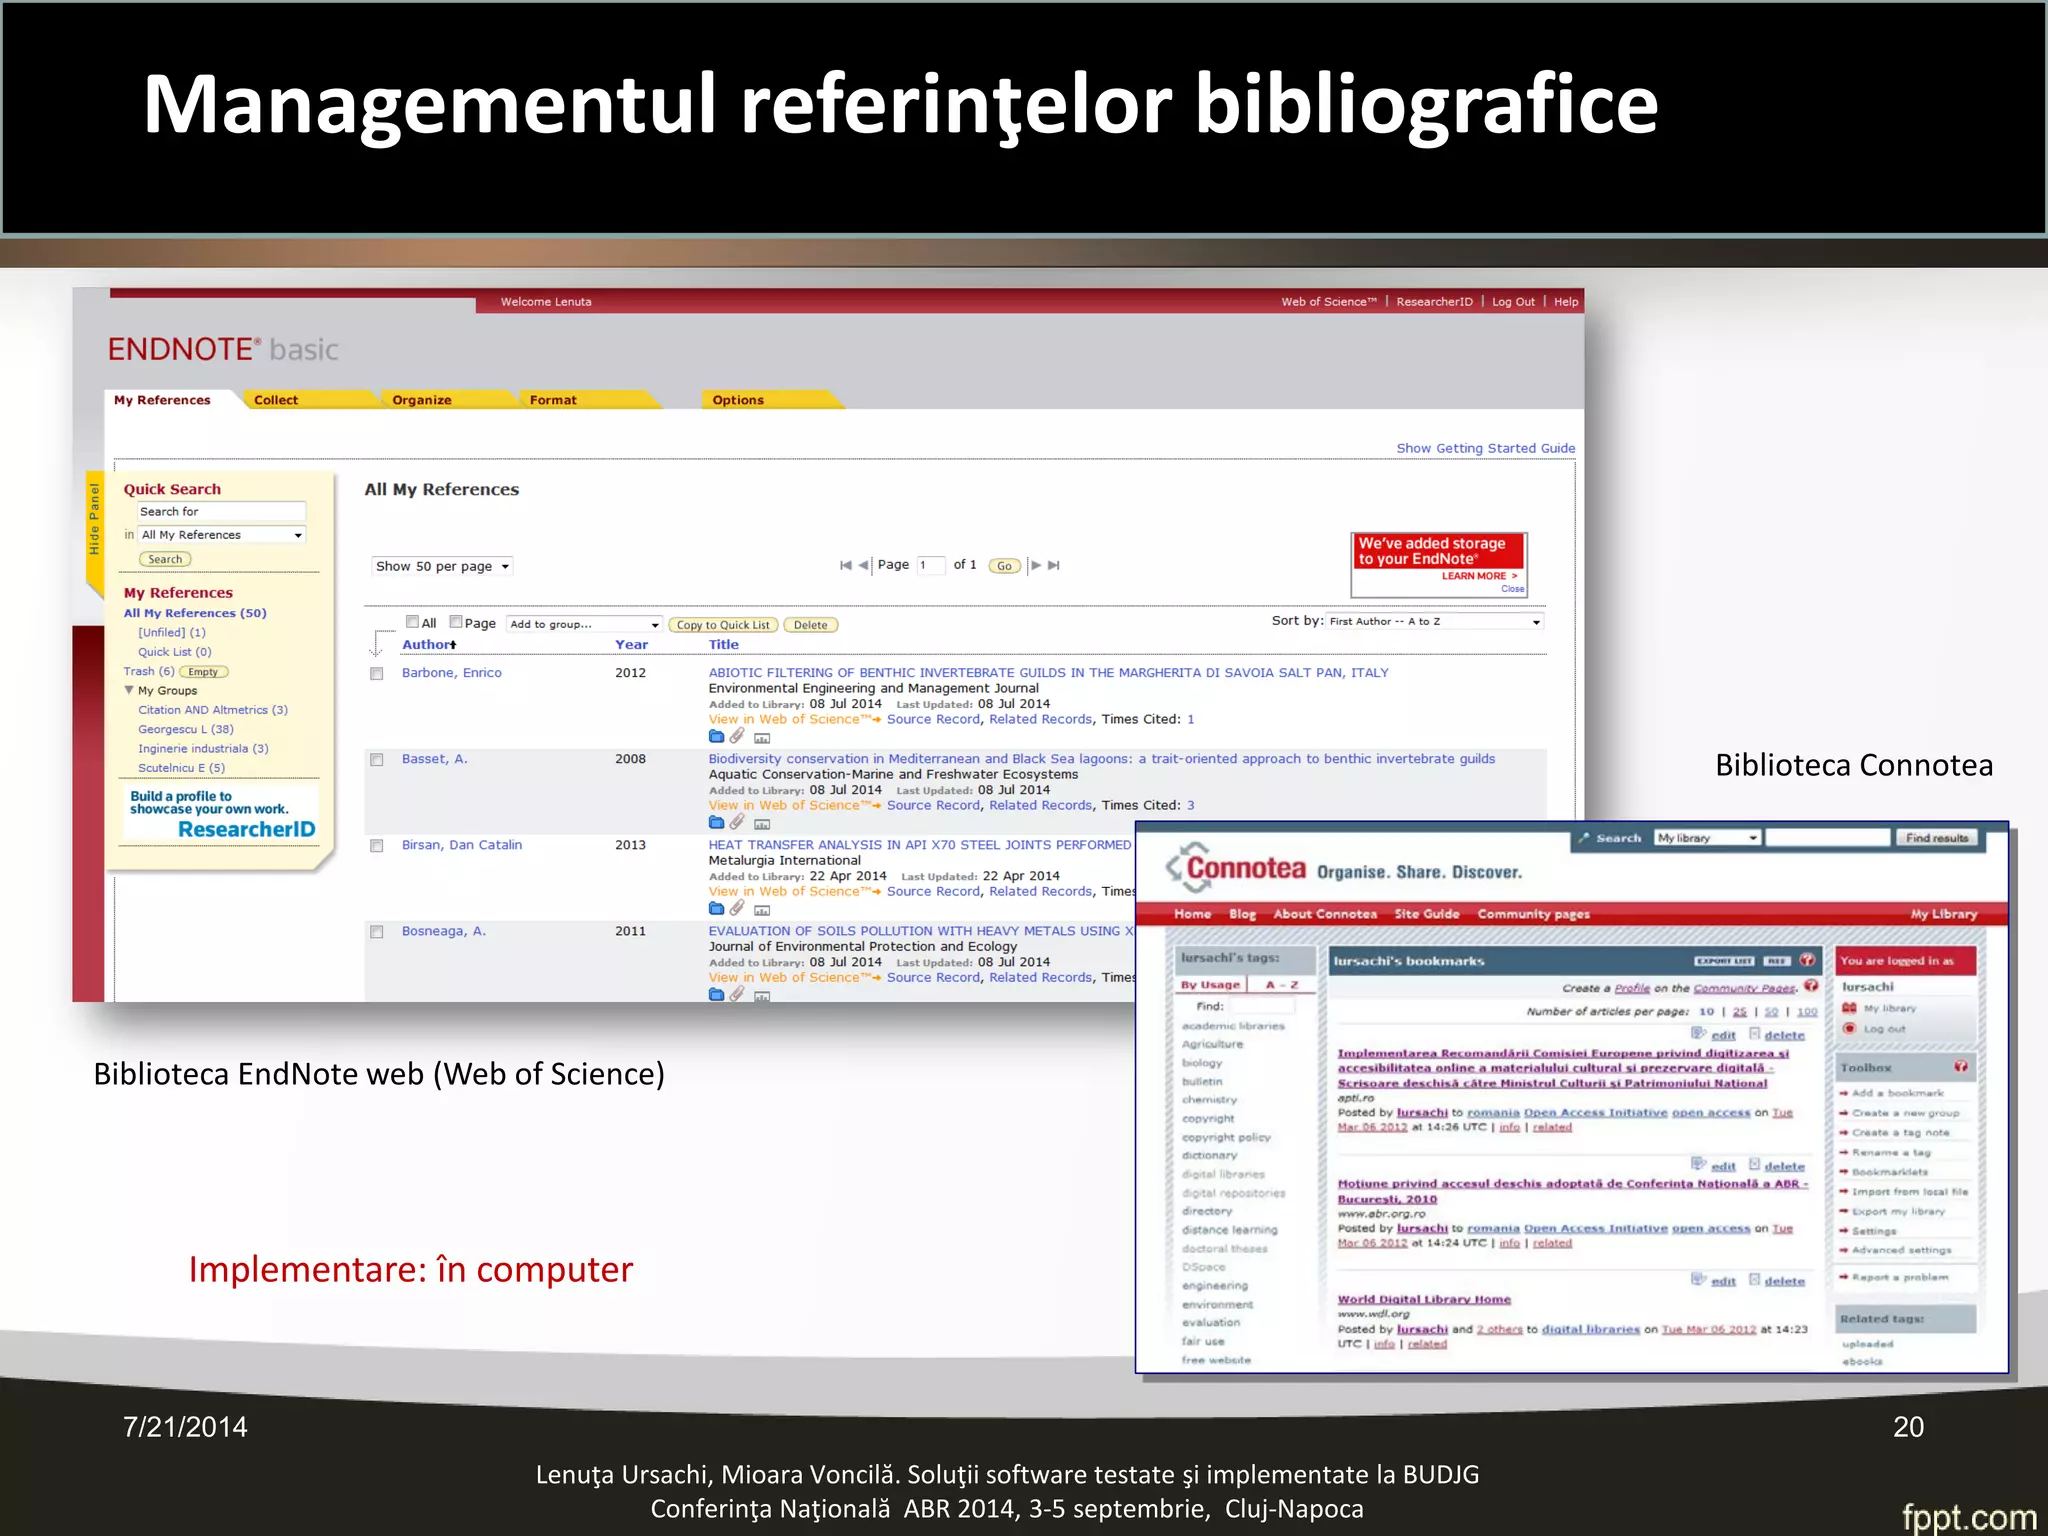Open the Collect tab

coord(276,400)
